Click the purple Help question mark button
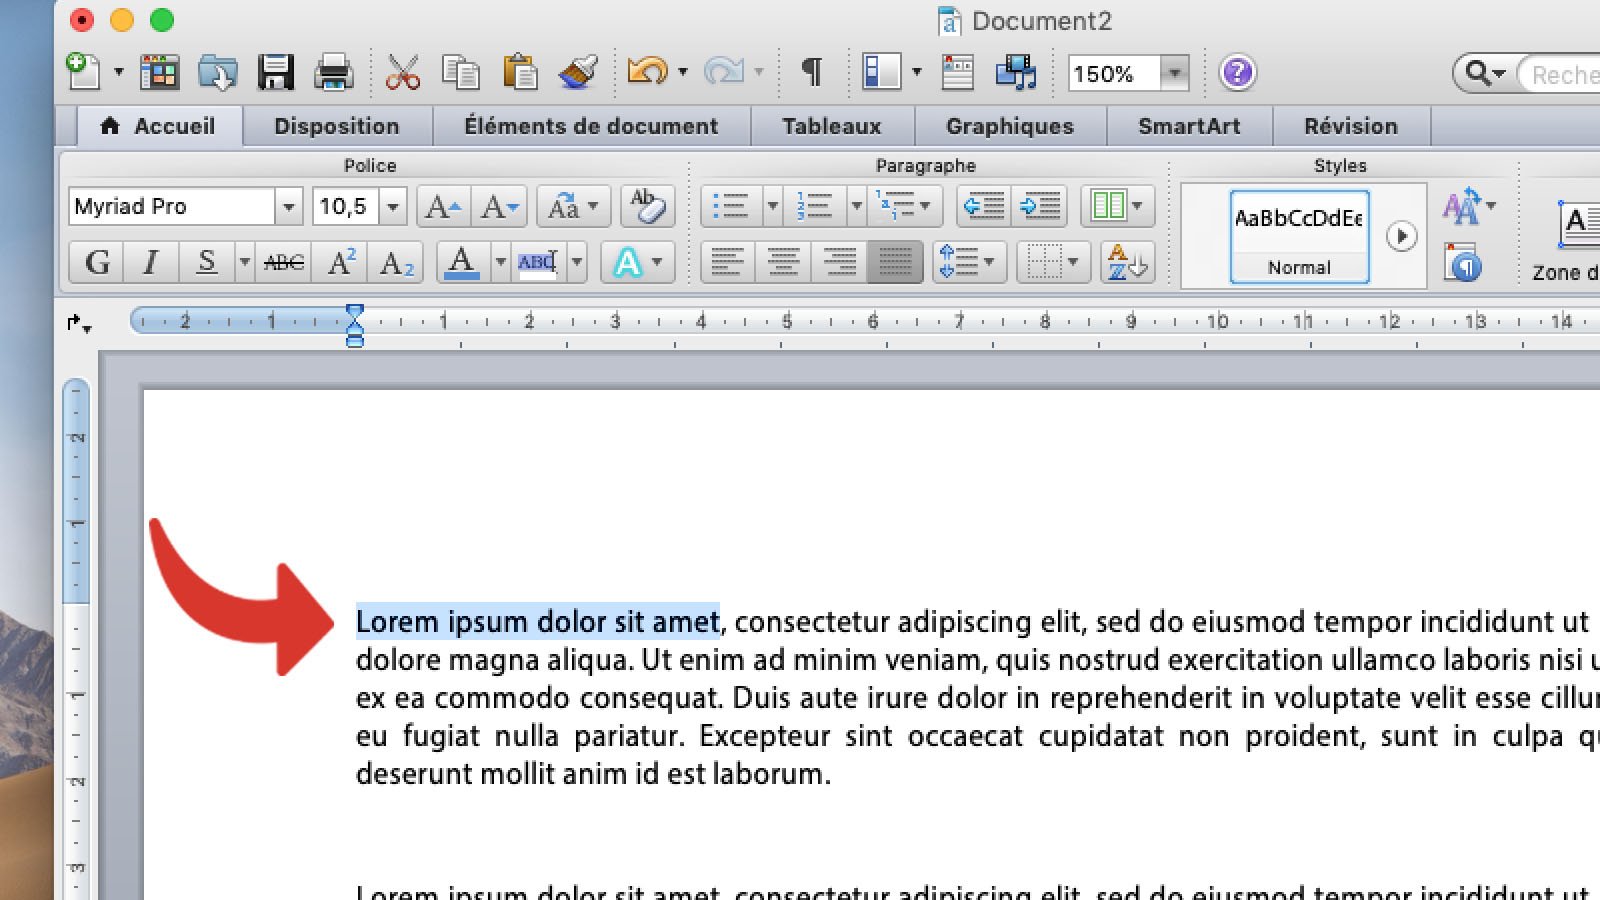This screenshot has width=1600, height=900. (x=1237, y=72)
